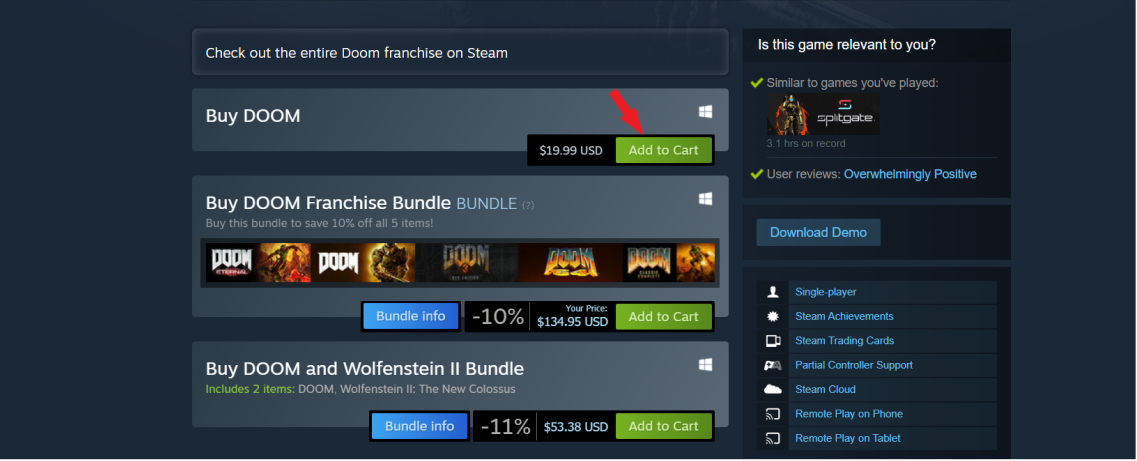This screenshot has height=461, width=1137.
Task: Open the entire Doom franchise banner
Action: 460,52
